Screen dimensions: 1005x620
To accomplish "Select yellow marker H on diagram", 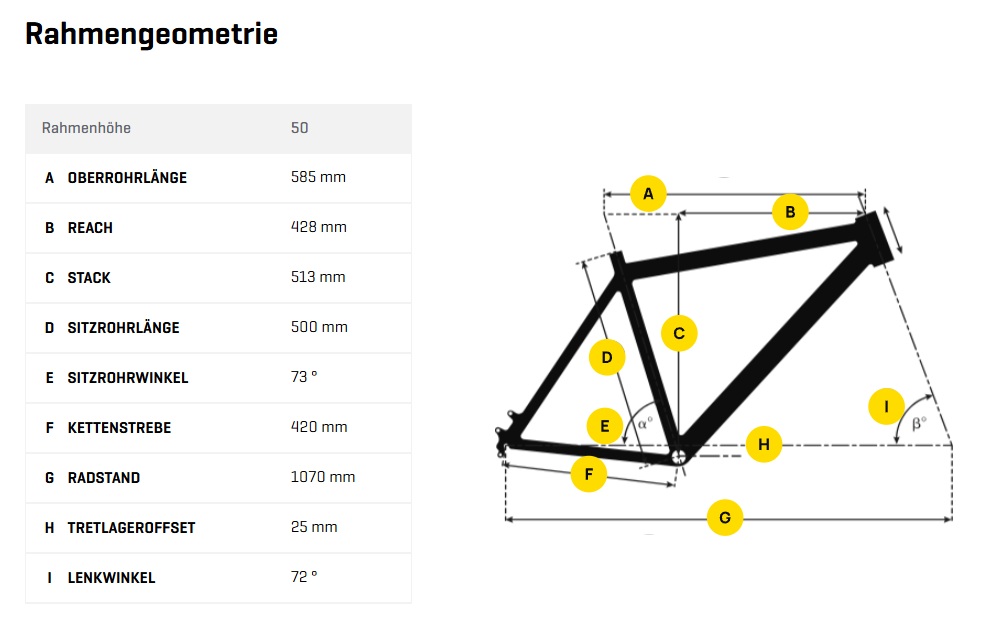I will click(x=764, y=444).
